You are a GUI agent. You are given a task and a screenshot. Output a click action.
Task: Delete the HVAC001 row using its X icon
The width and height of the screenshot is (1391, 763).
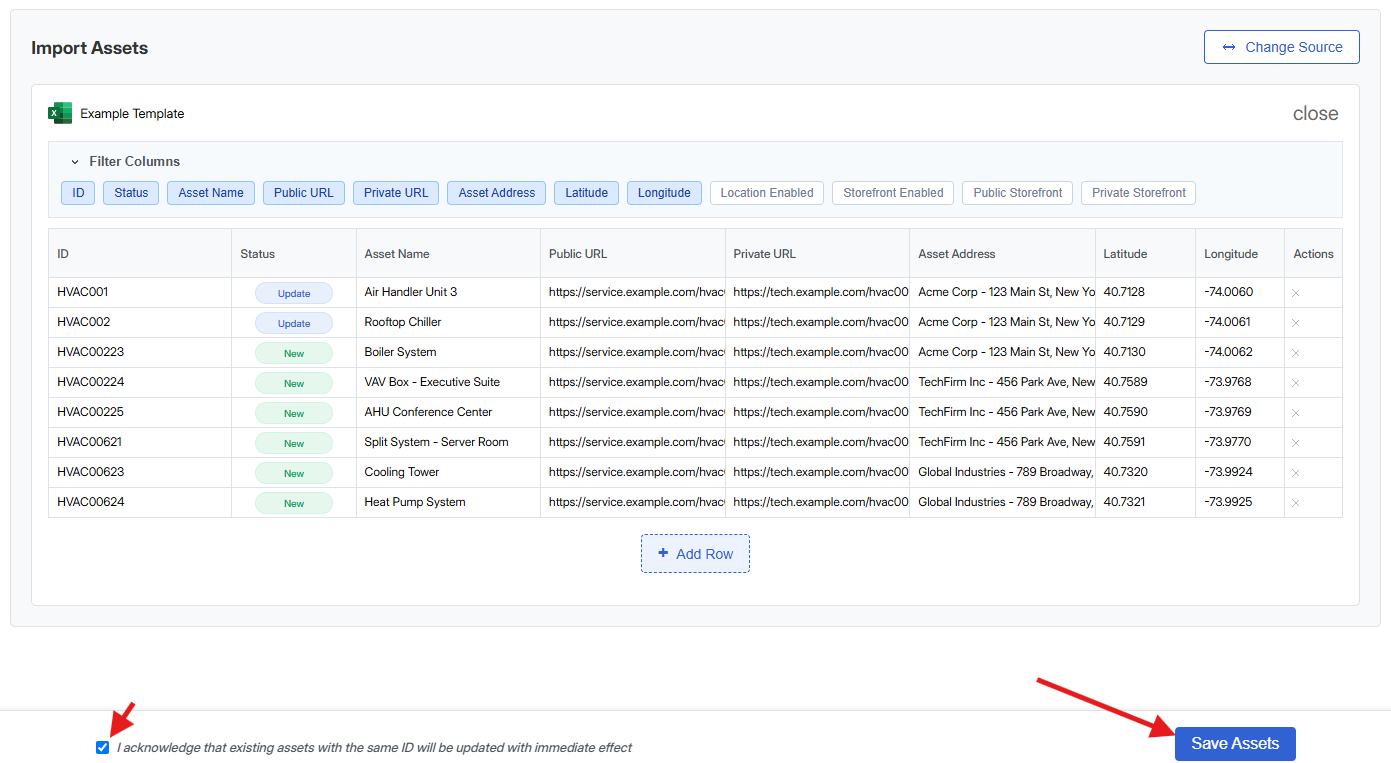(x=1295, y=293)
